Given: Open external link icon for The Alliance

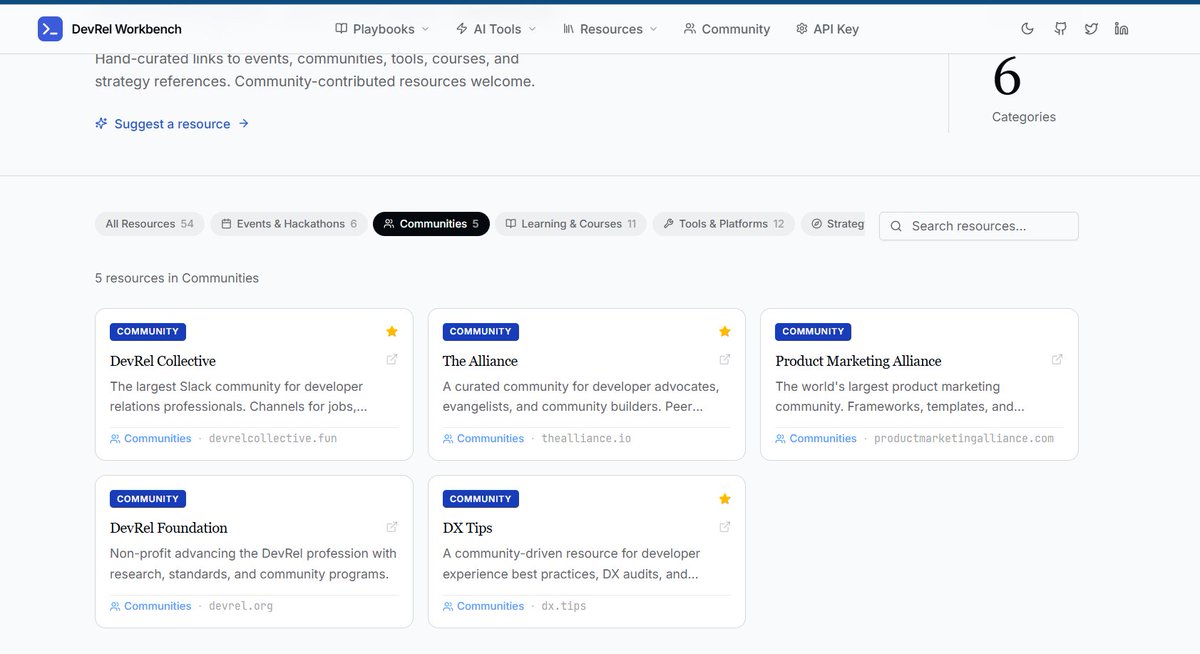Looking at the screenshot, I should [725, 360].
